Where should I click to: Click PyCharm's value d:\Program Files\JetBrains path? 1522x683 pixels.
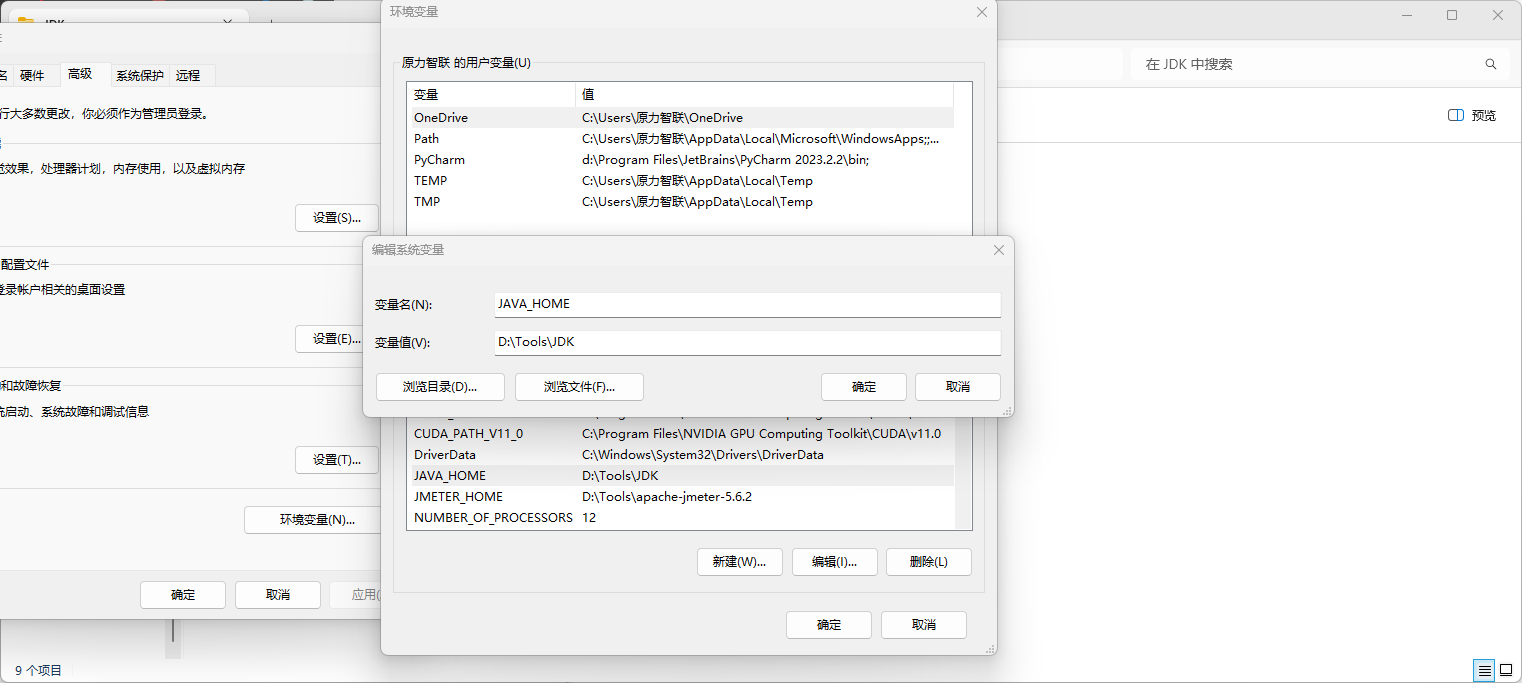[x=725, y=160]
